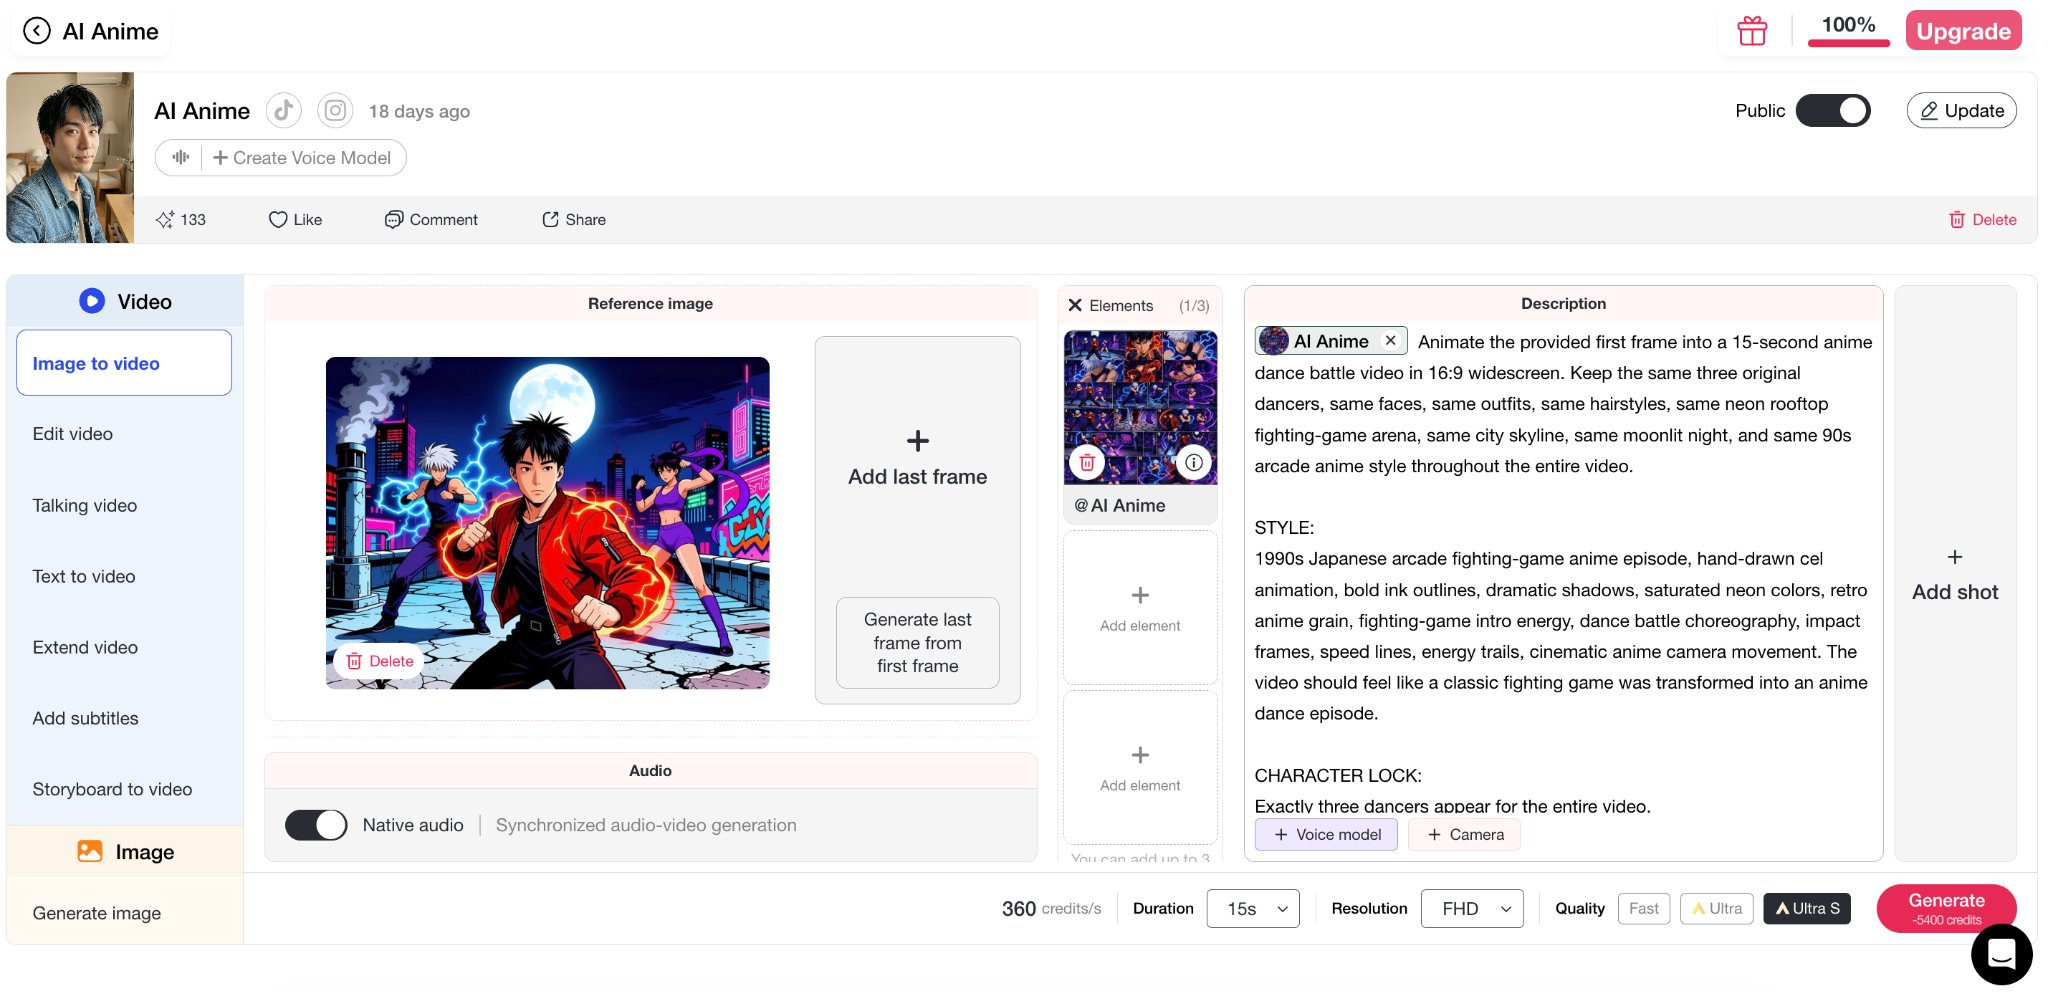Viewport: 2048px width, 993px height.
Task: Remove the AI Anime tag from the description
Action: pos(1390,341)
